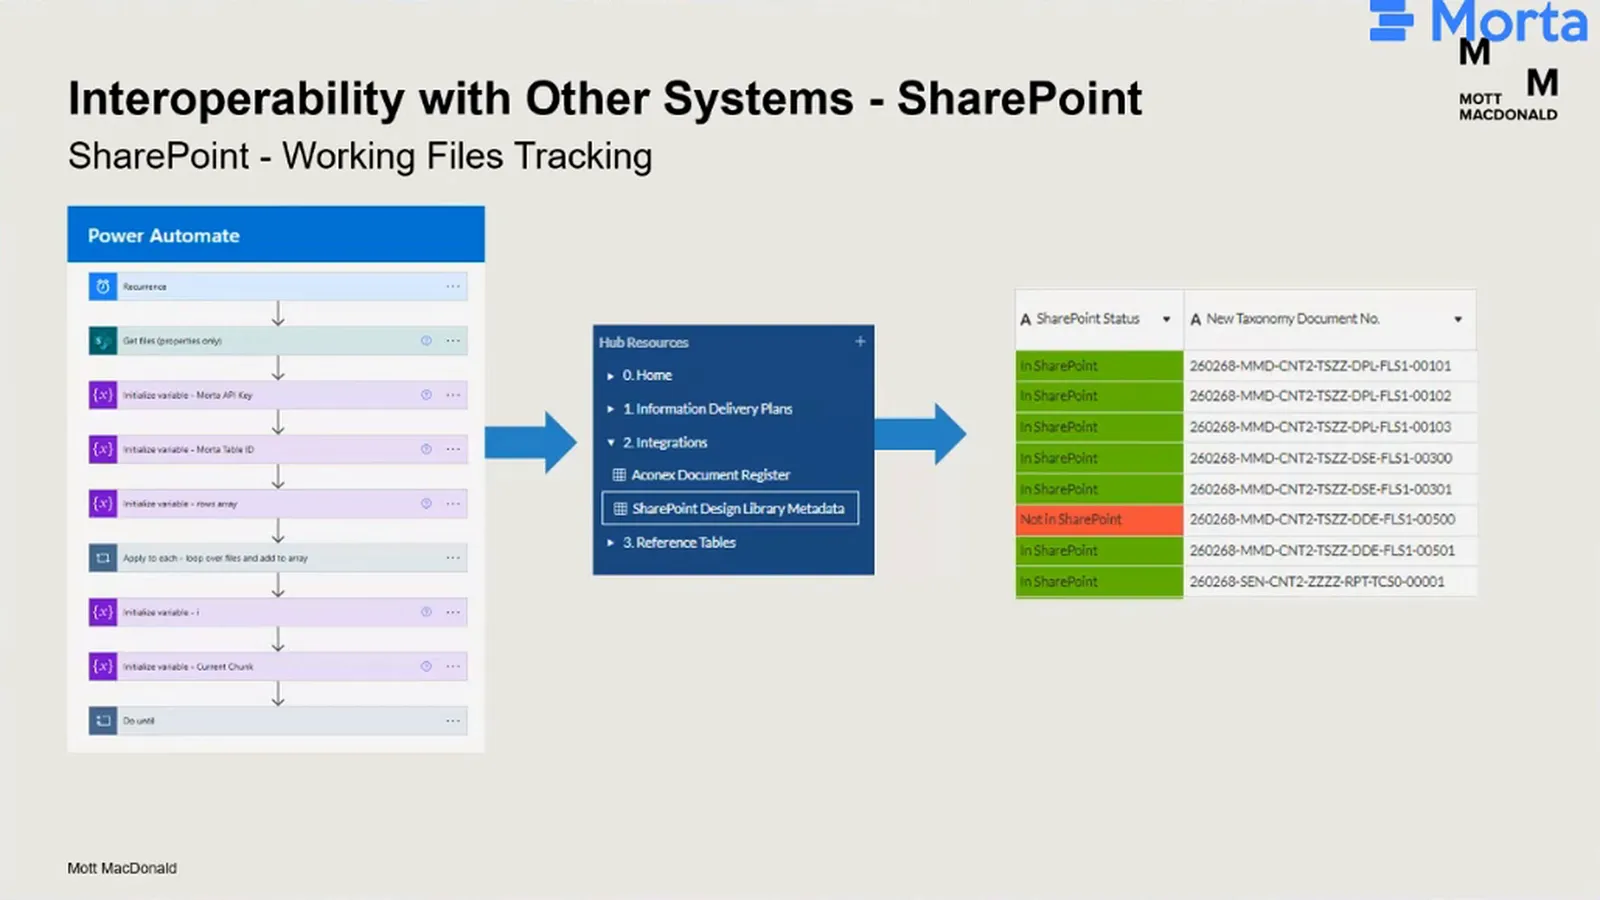Expand 1. Information Delivery Plans node
Screen dimensions: 1600x900
click(610, 409)
